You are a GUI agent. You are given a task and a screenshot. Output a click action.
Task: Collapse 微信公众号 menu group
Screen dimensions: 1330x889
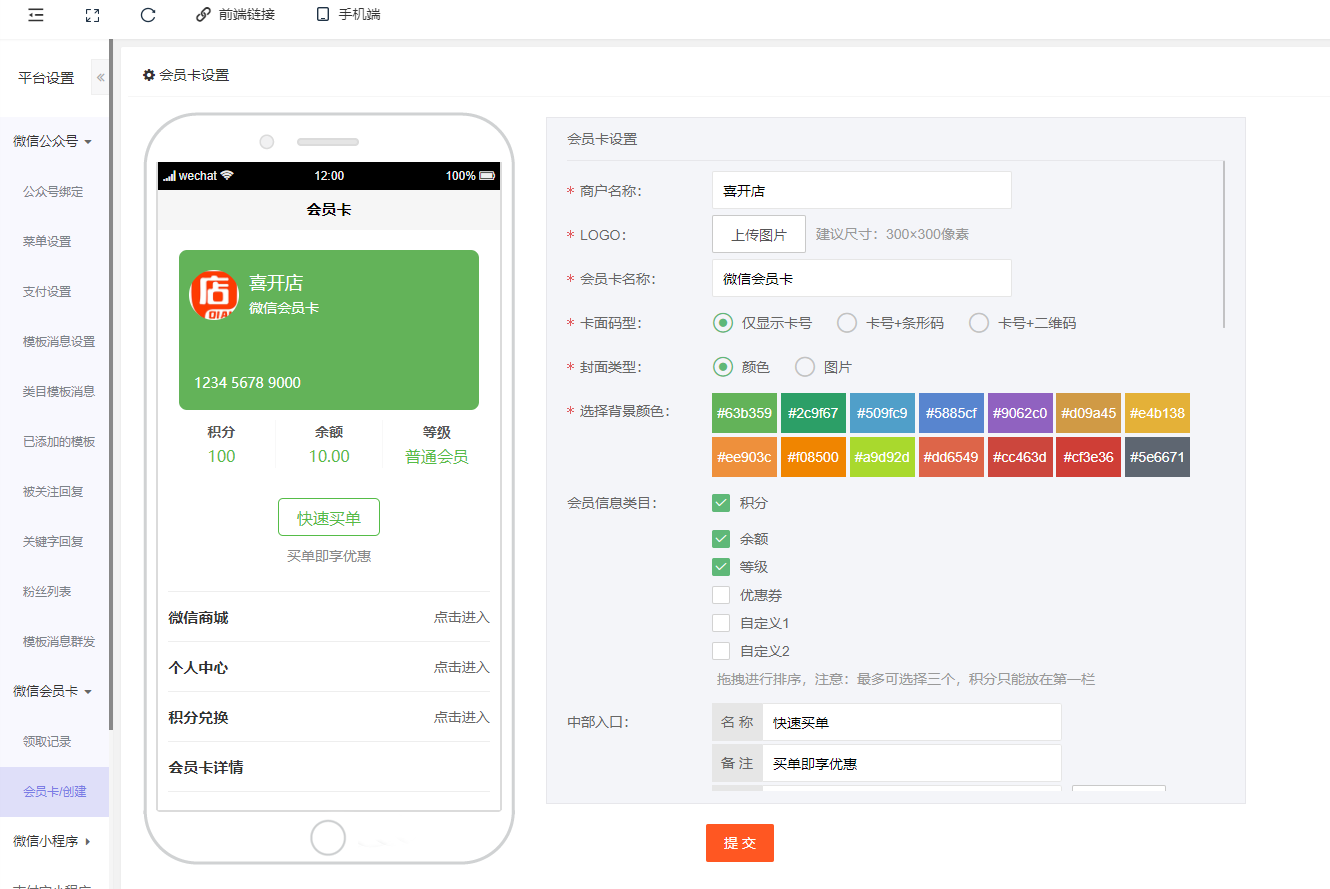pyautogui.click(x=53, y=141)
